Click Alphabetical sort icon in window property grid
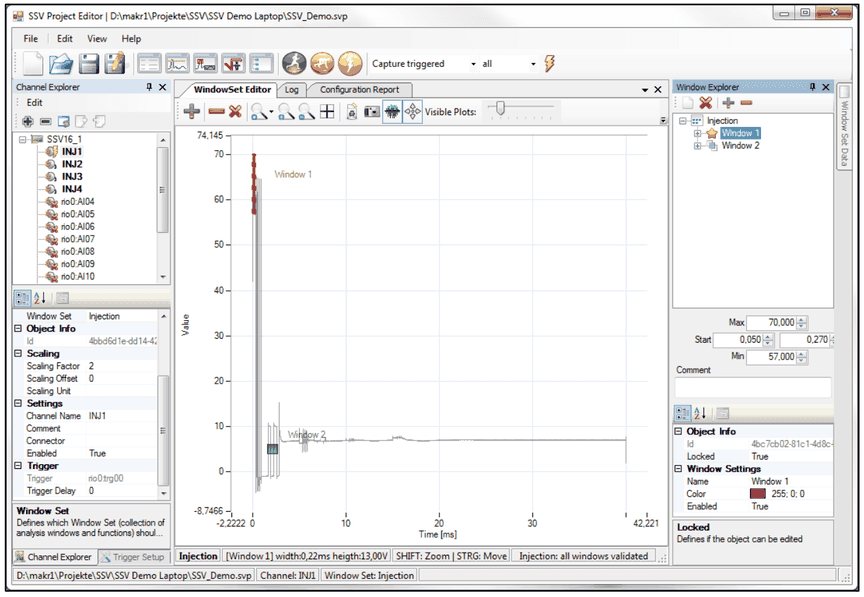Screen dimensions: 864x597 (700, 412)
